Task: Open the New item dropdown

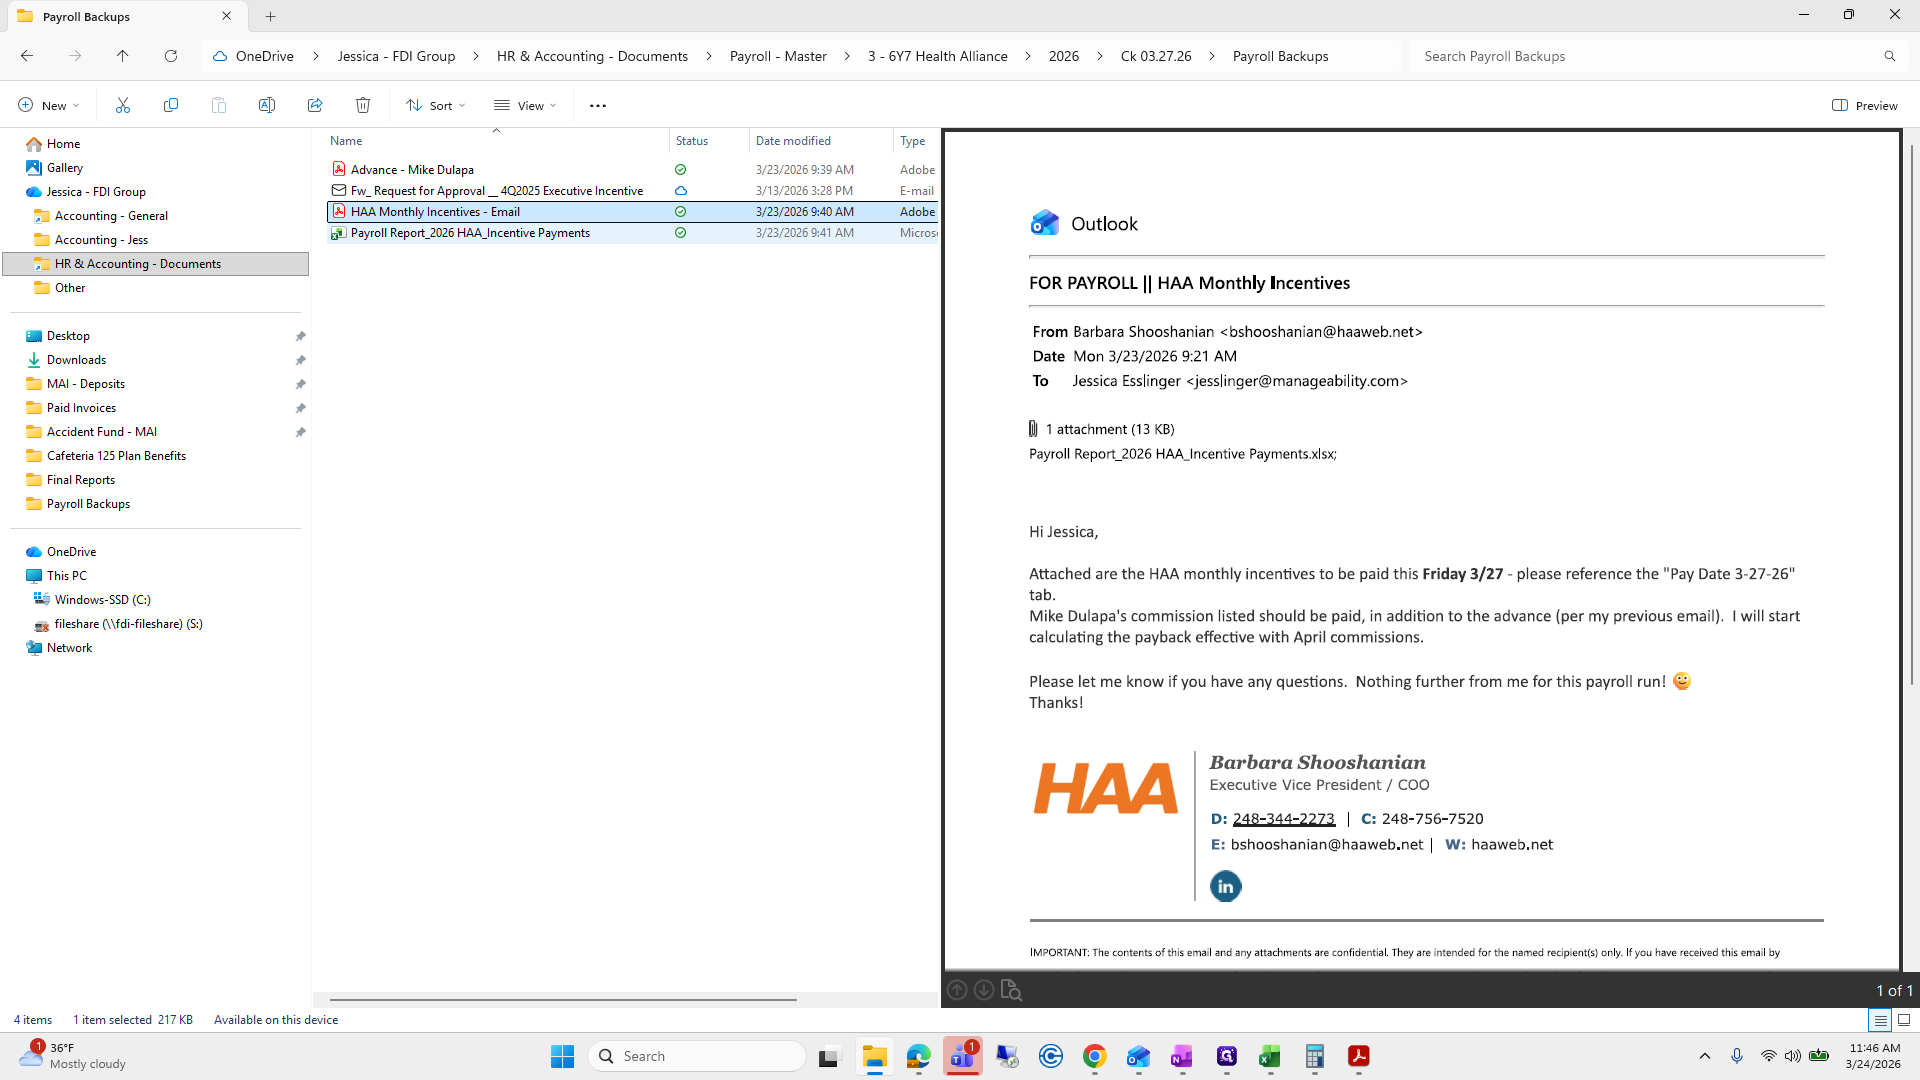Action: click(x=47, y=105)
